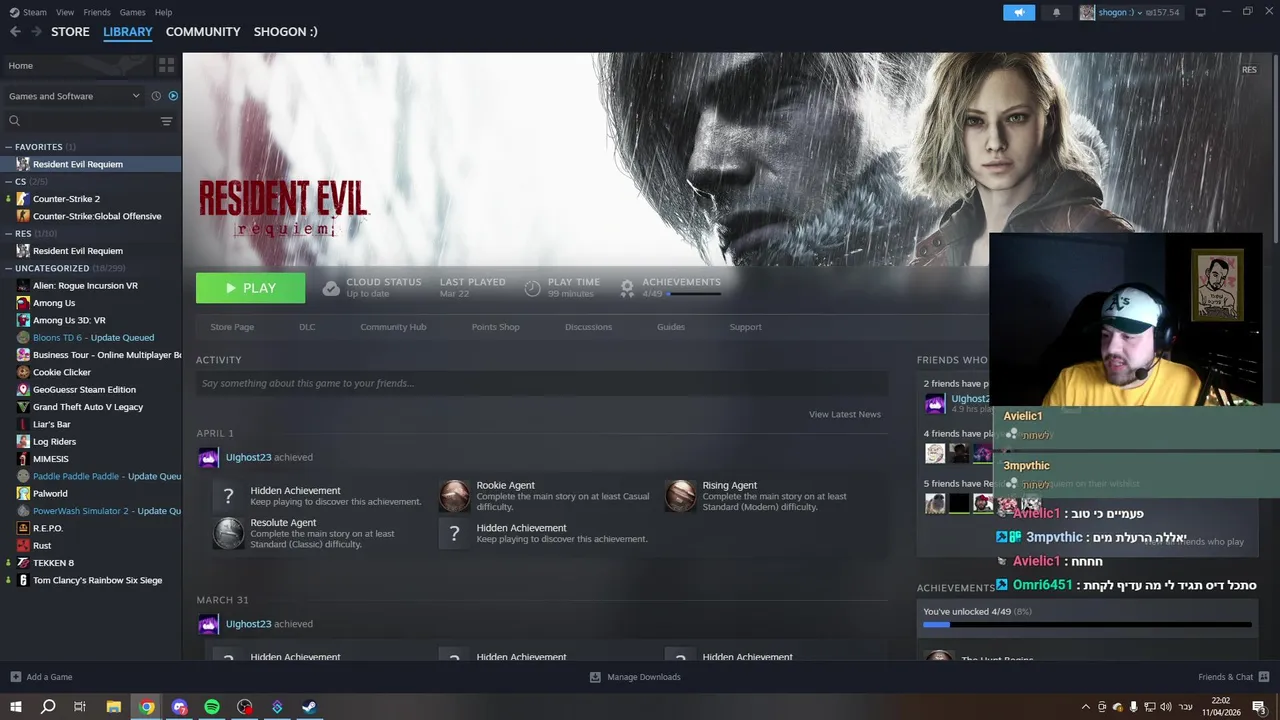Open Chrome from the taskbar
The width and height of the screenshot is (1280, 720).
147,707
